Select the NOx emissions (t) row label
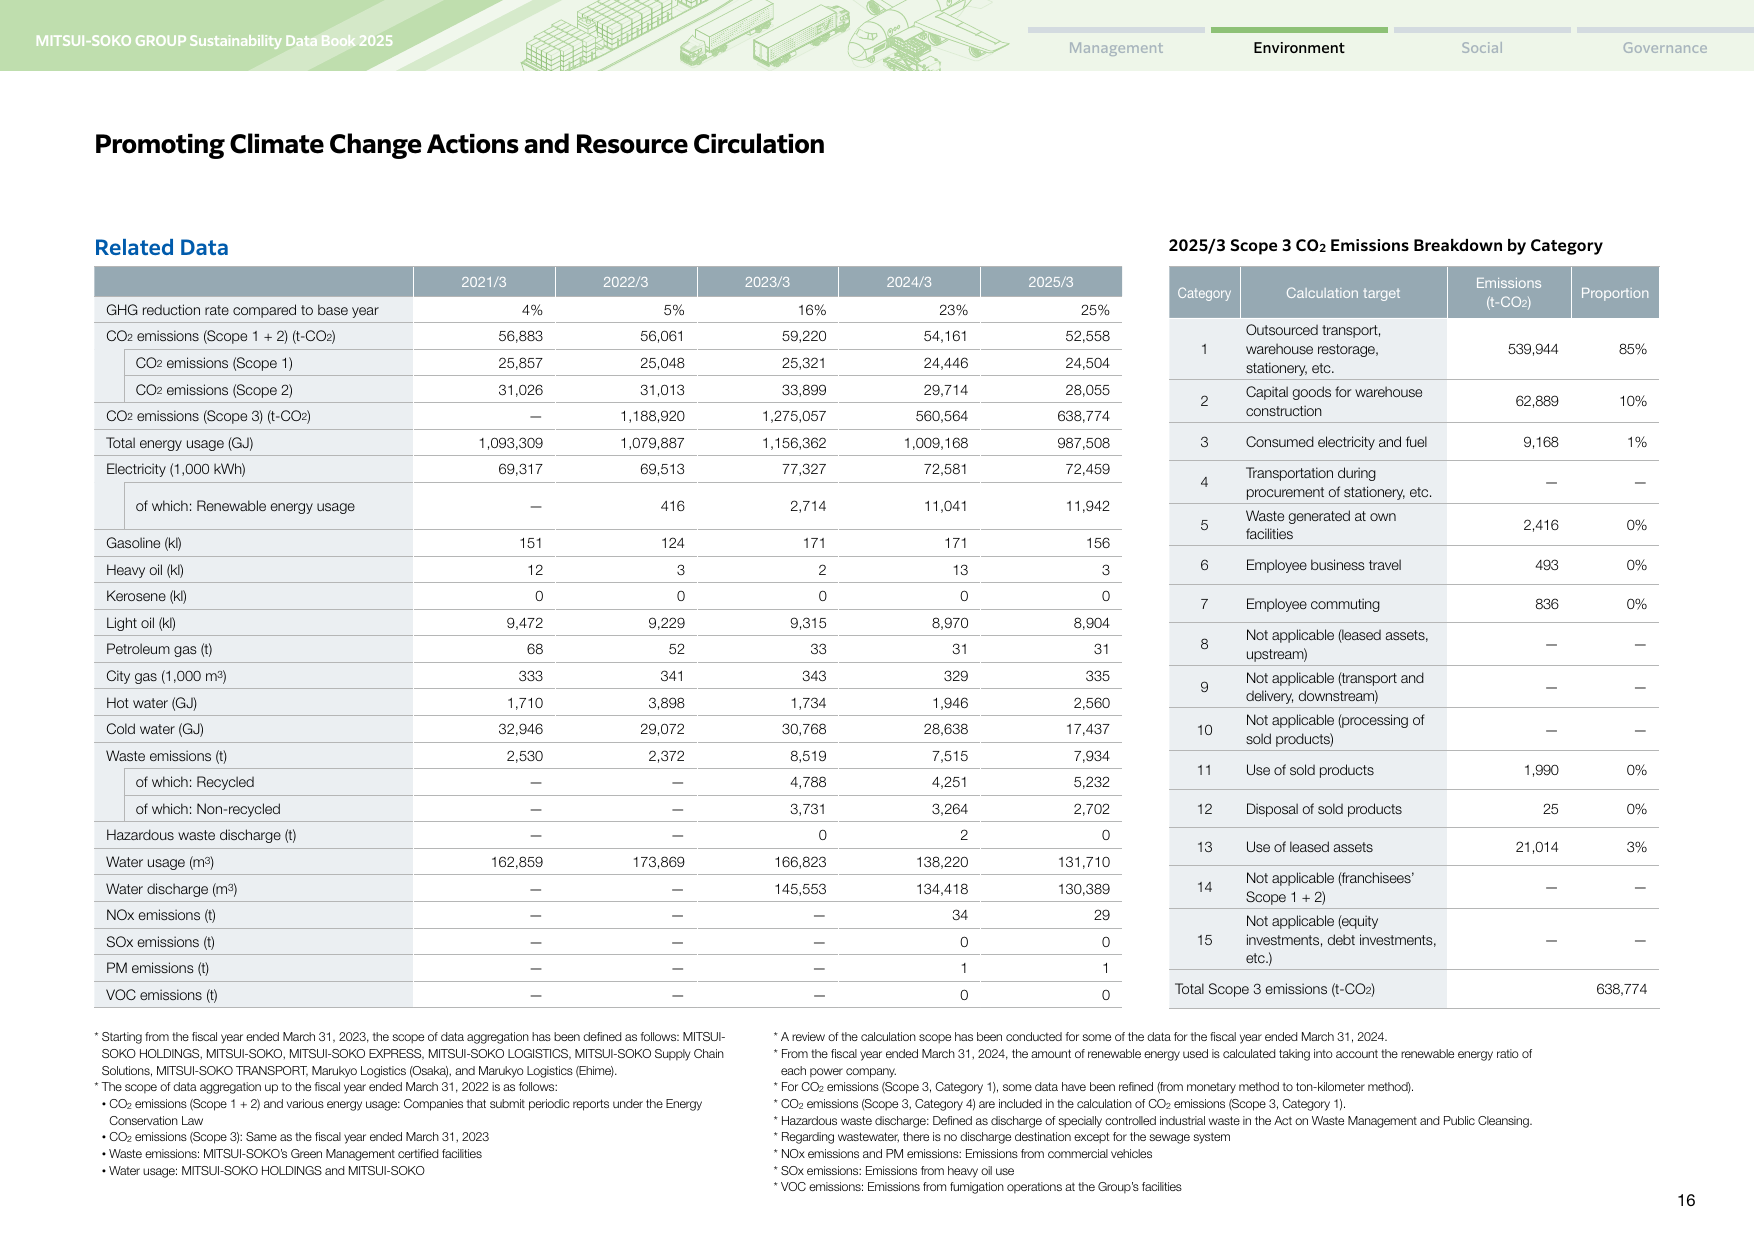This screenshot has width=1754, height=1241. point(161,915)
